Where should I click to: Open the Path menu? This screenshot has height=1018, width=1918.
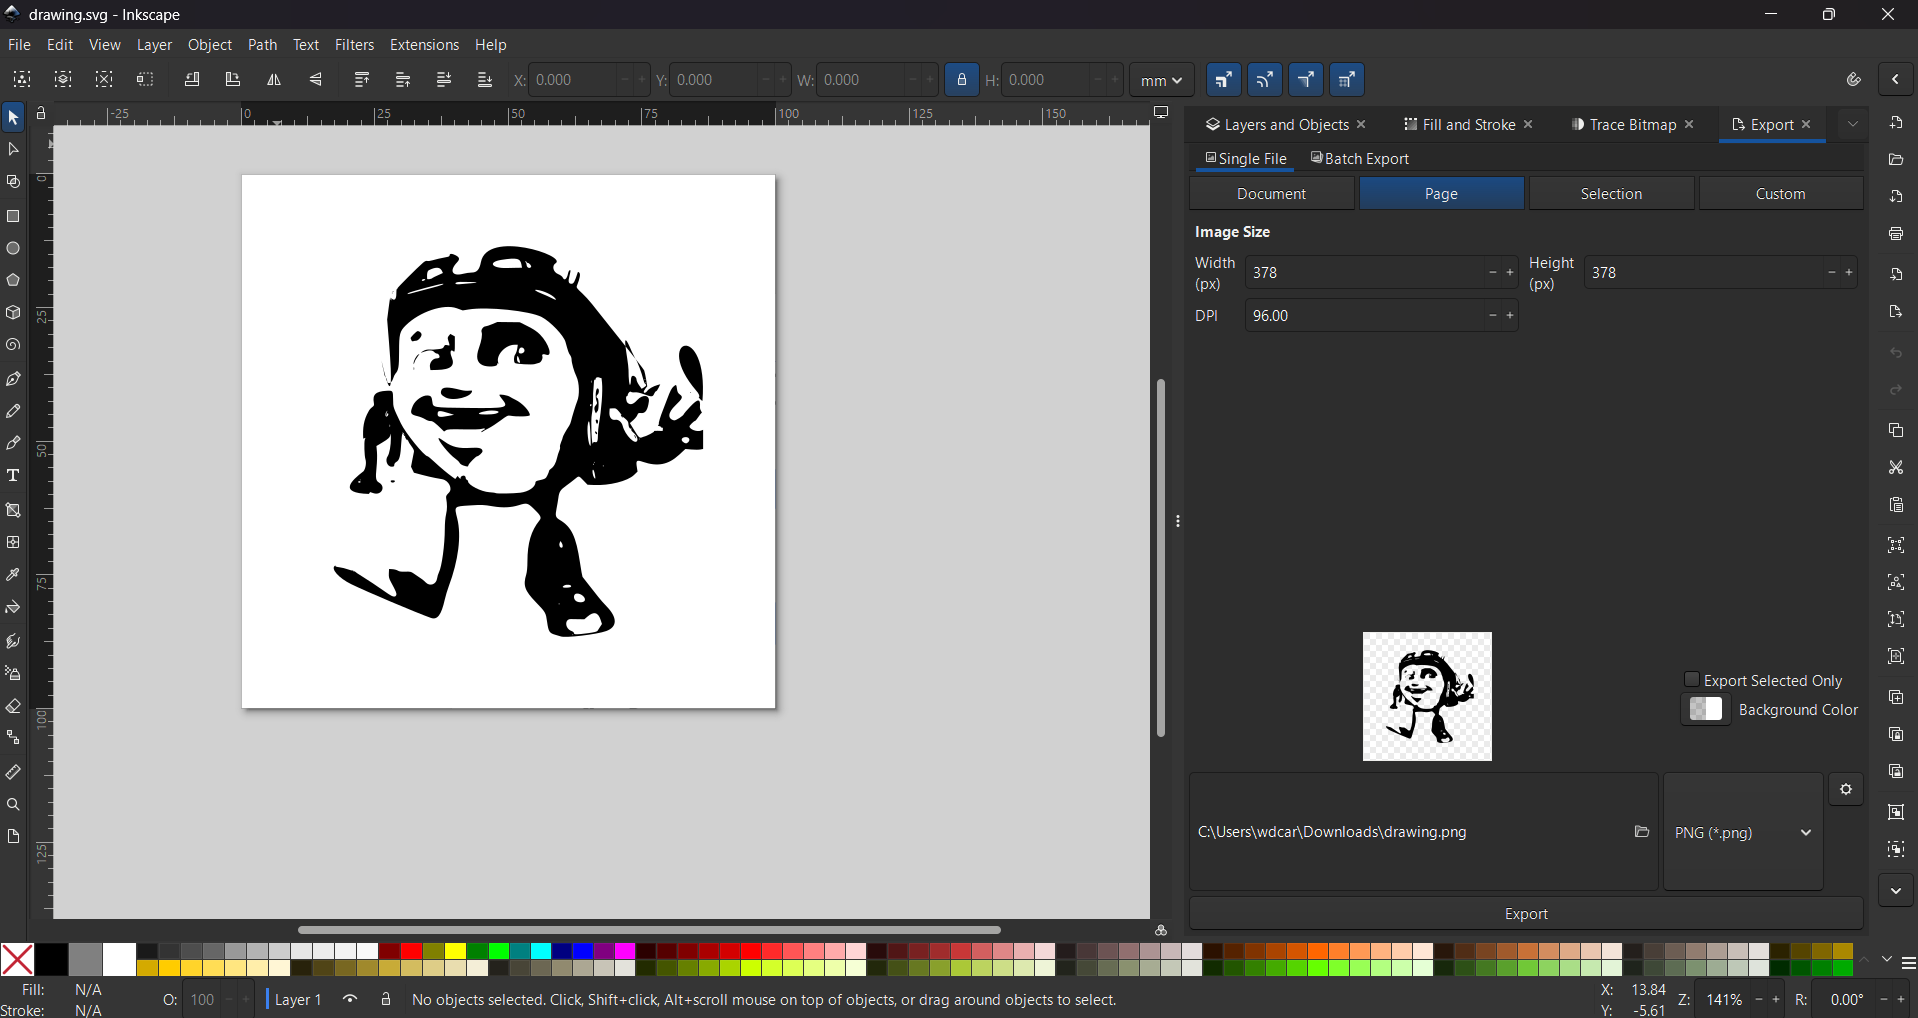pyautogui.click(x=262, y=45)
